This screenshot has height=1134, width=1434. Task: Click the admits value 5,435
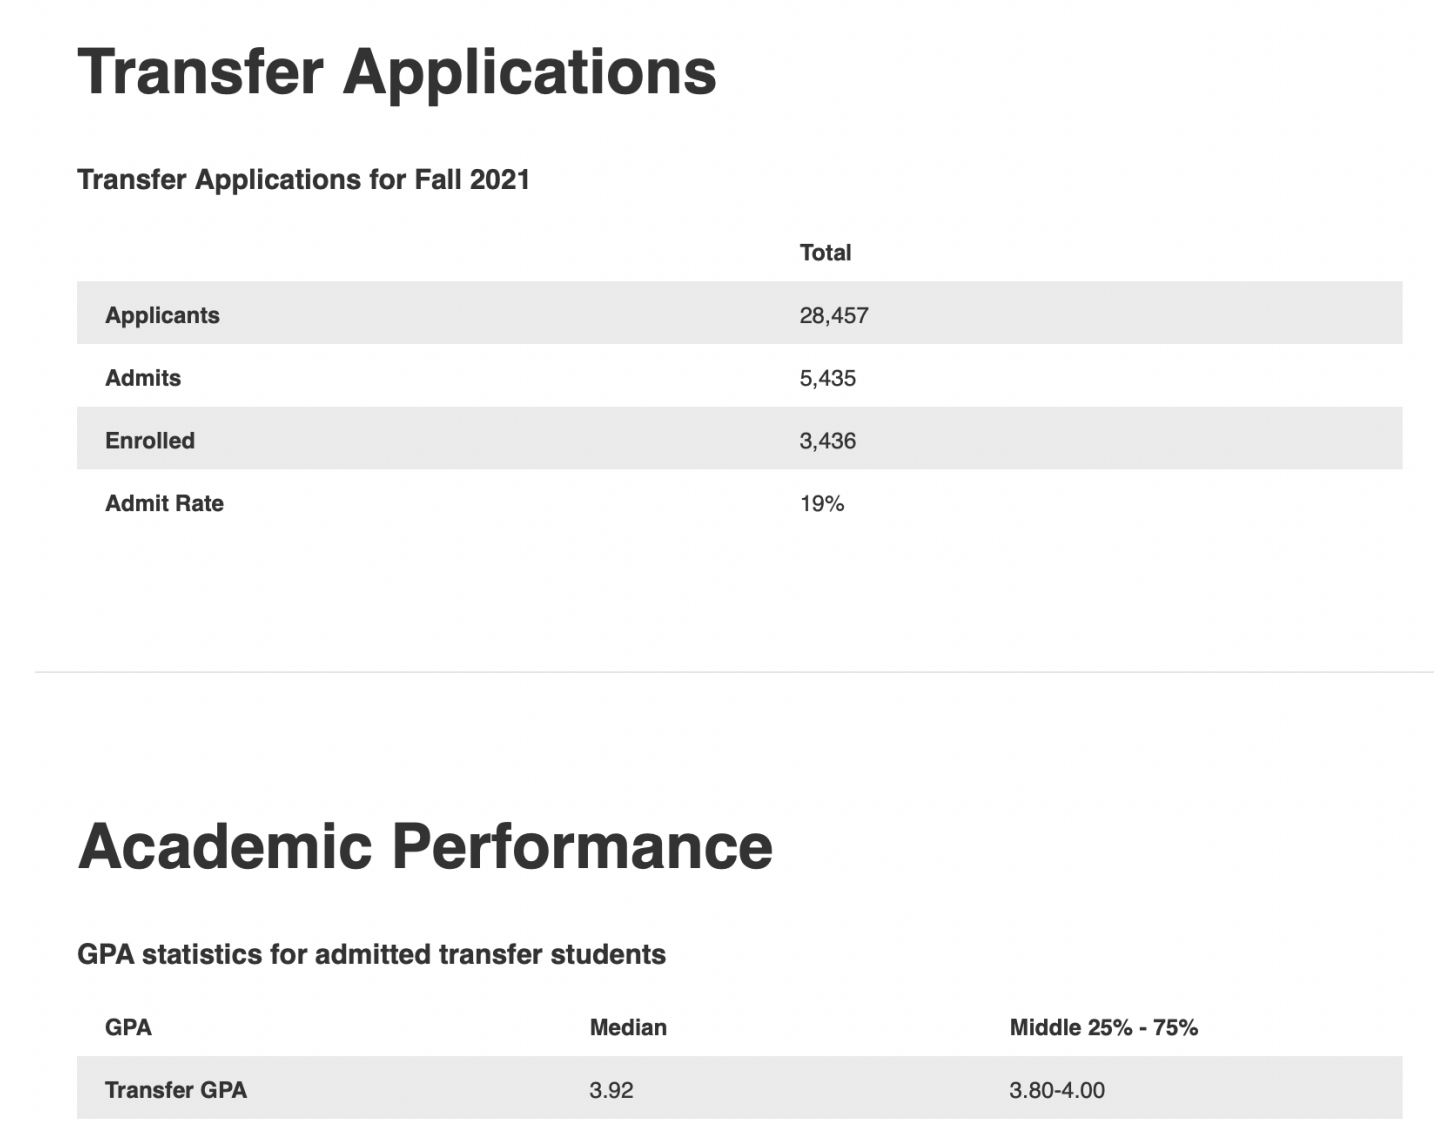(x=827, y=378)
